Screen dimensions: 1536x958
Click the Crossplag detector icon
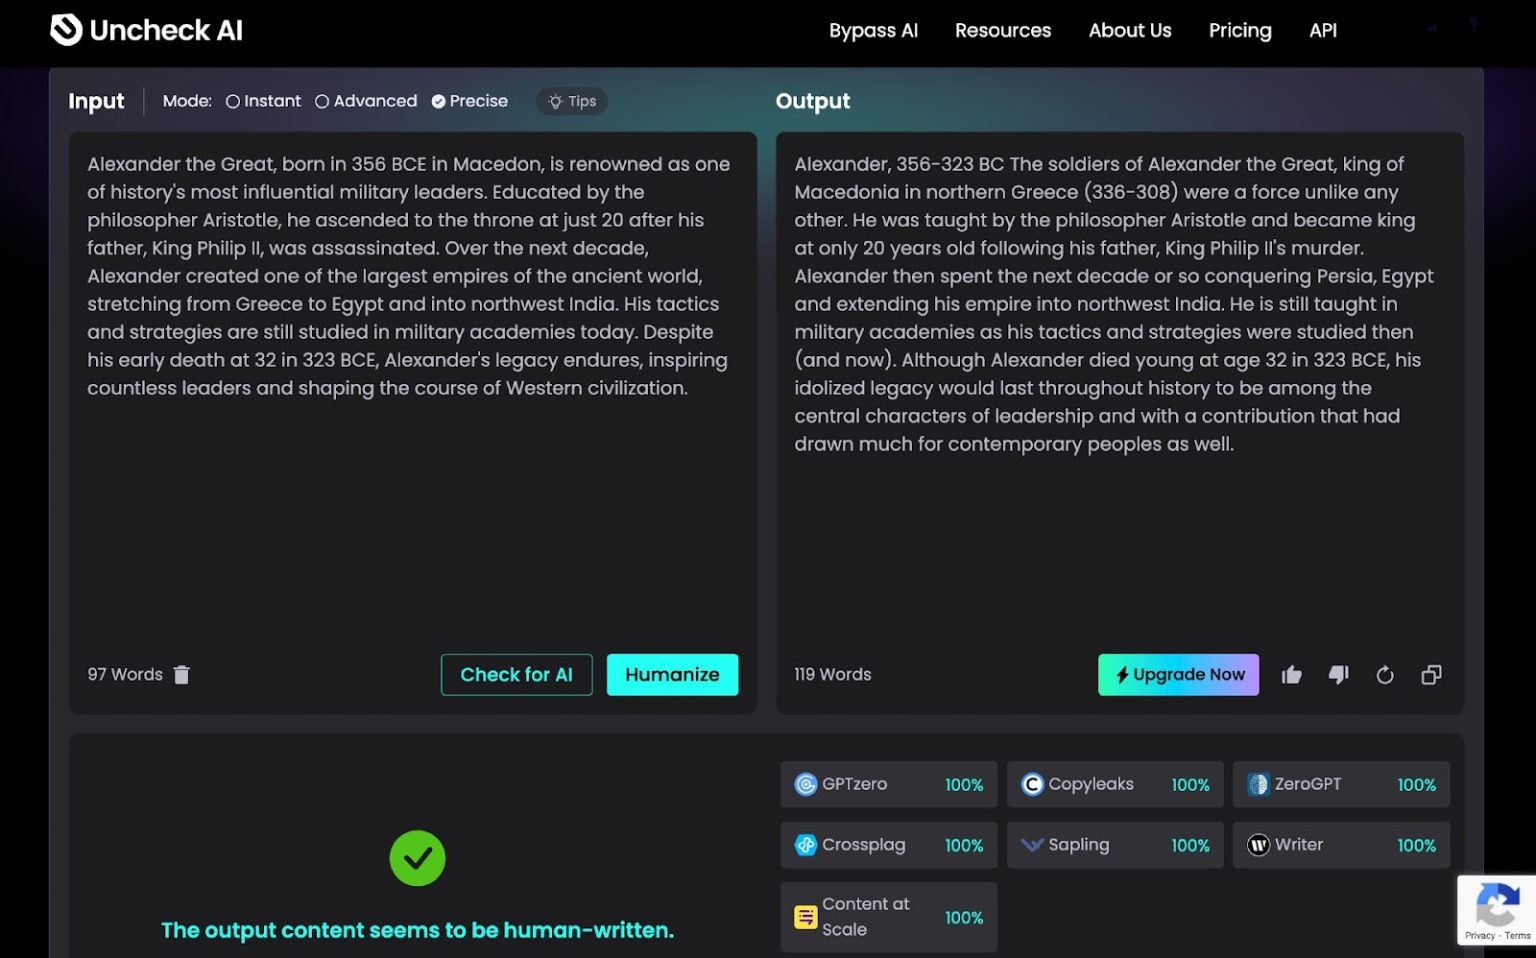[805, 845]
